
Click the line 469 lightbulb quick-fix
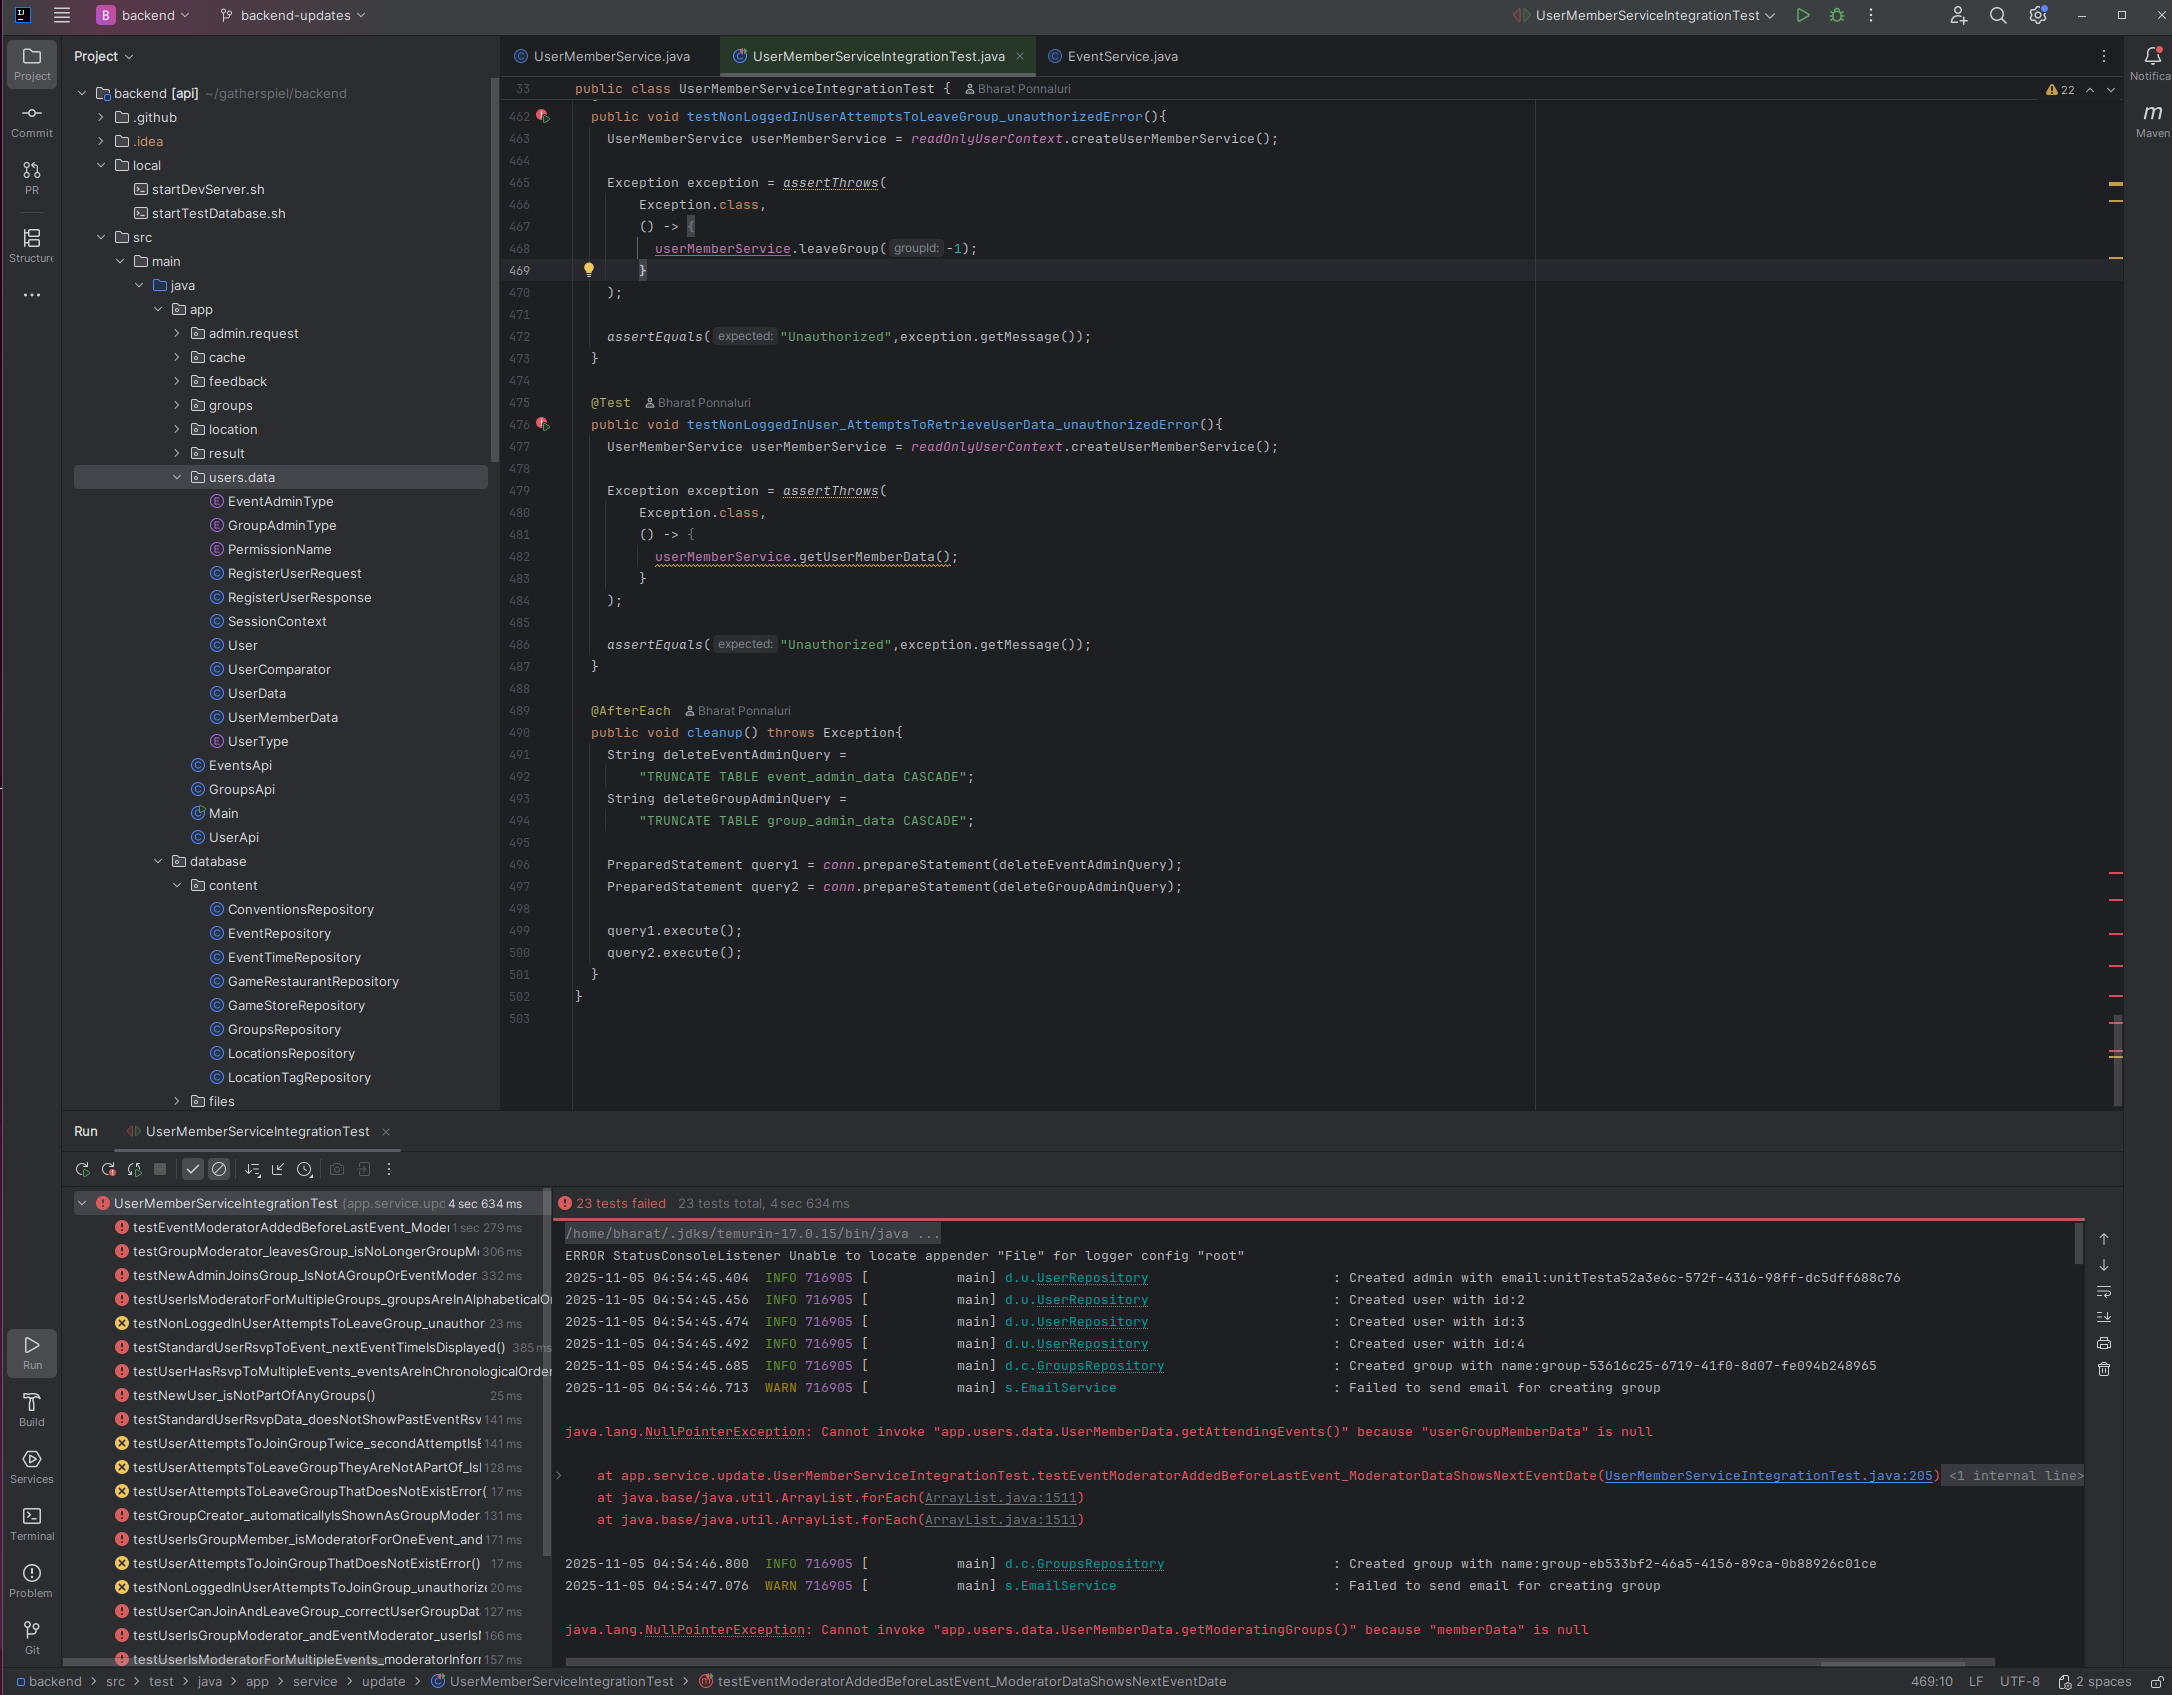coord(589,269)
